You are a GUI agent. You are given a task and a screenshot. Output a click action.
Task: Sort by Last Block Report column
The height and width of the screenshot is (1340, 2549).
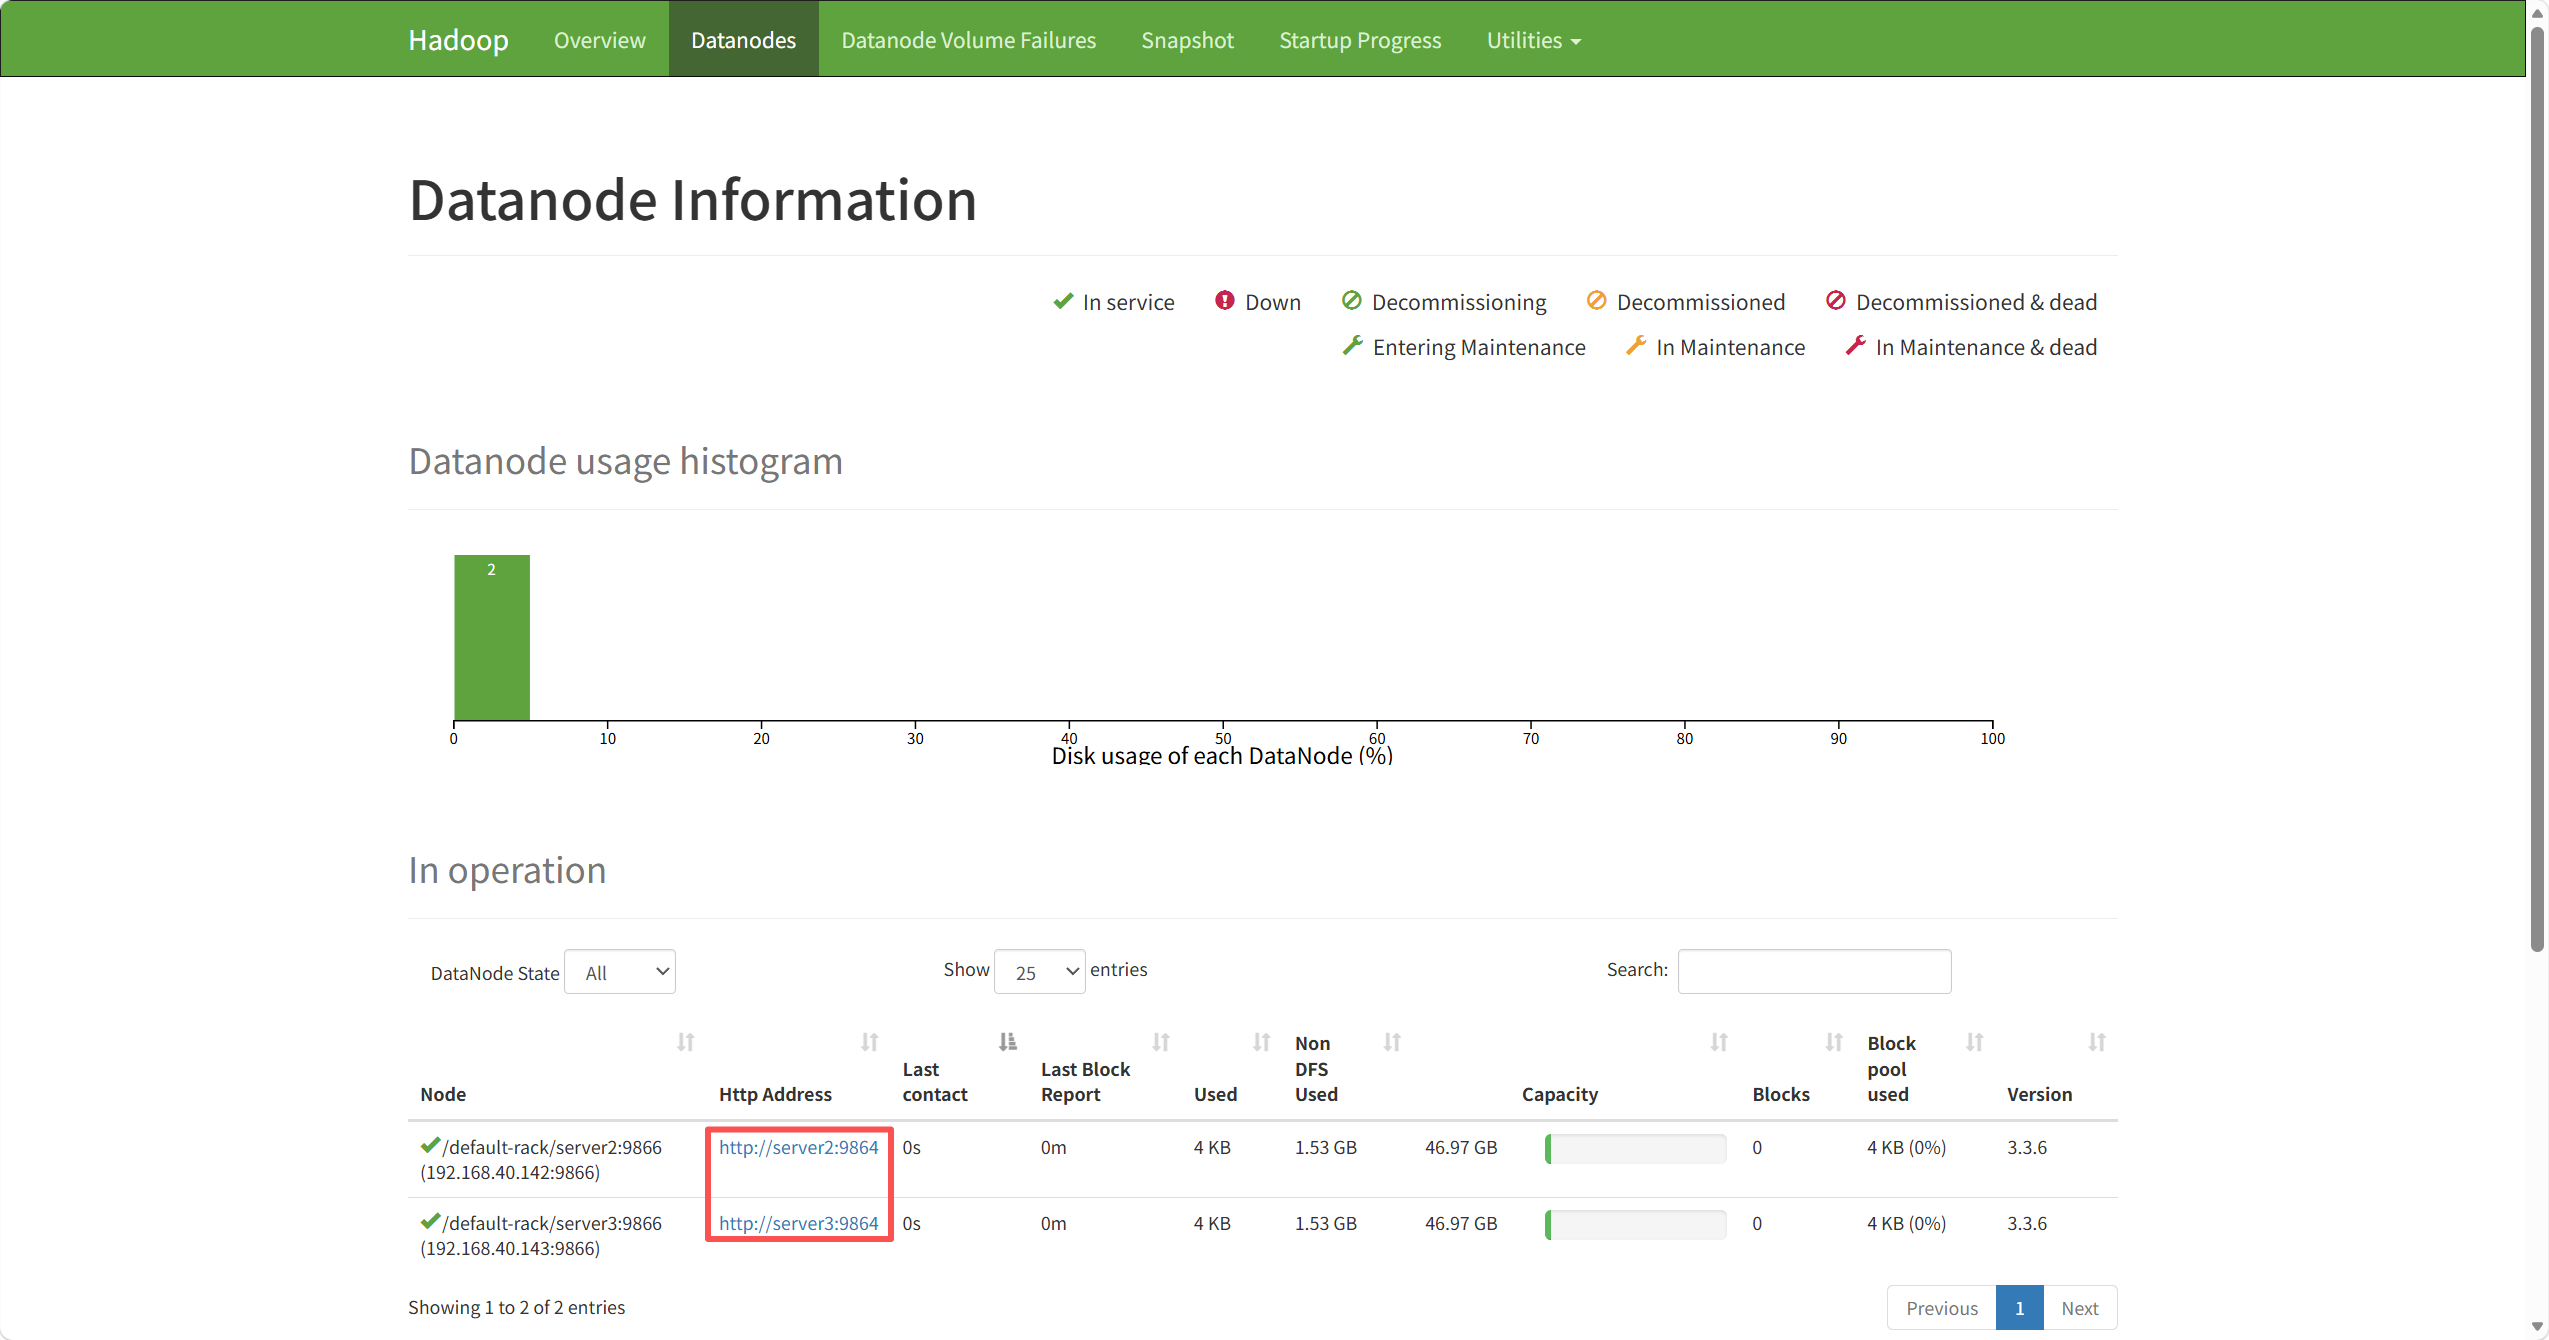click(1160, 1042)
